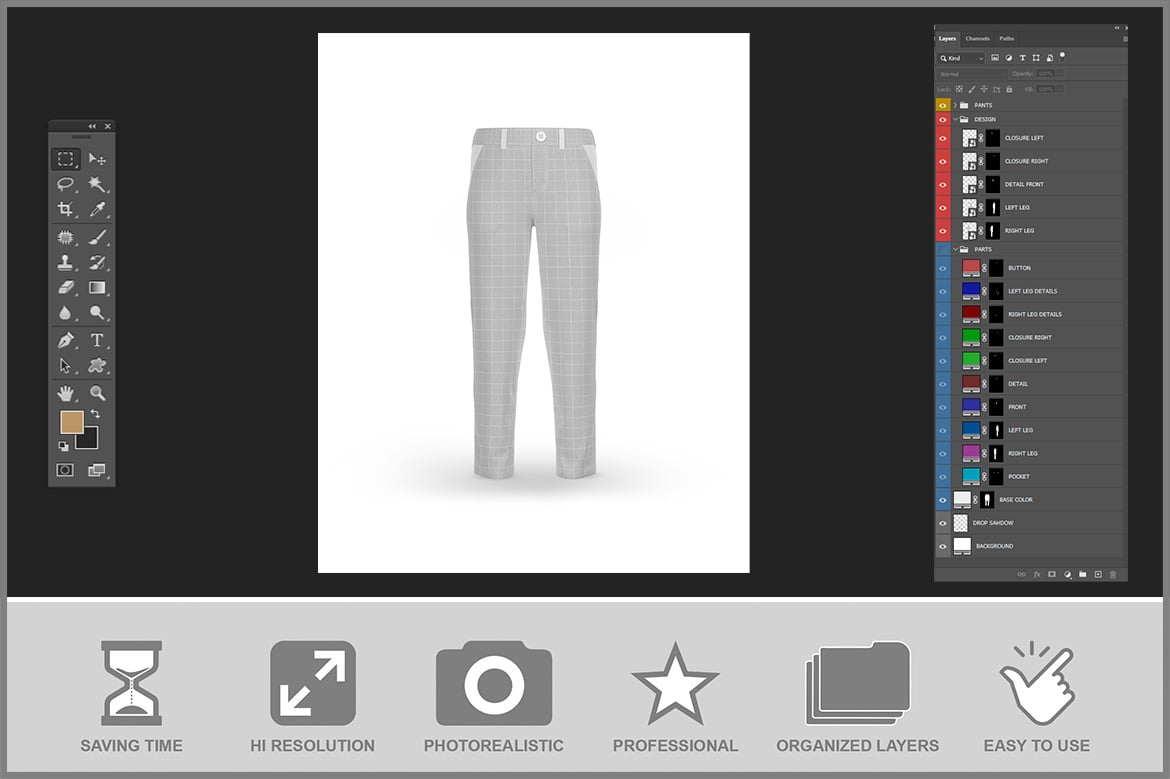The width and height of the screenshot is (1170, 779).
Task: Select the Dodge tool
Action: 97,313
